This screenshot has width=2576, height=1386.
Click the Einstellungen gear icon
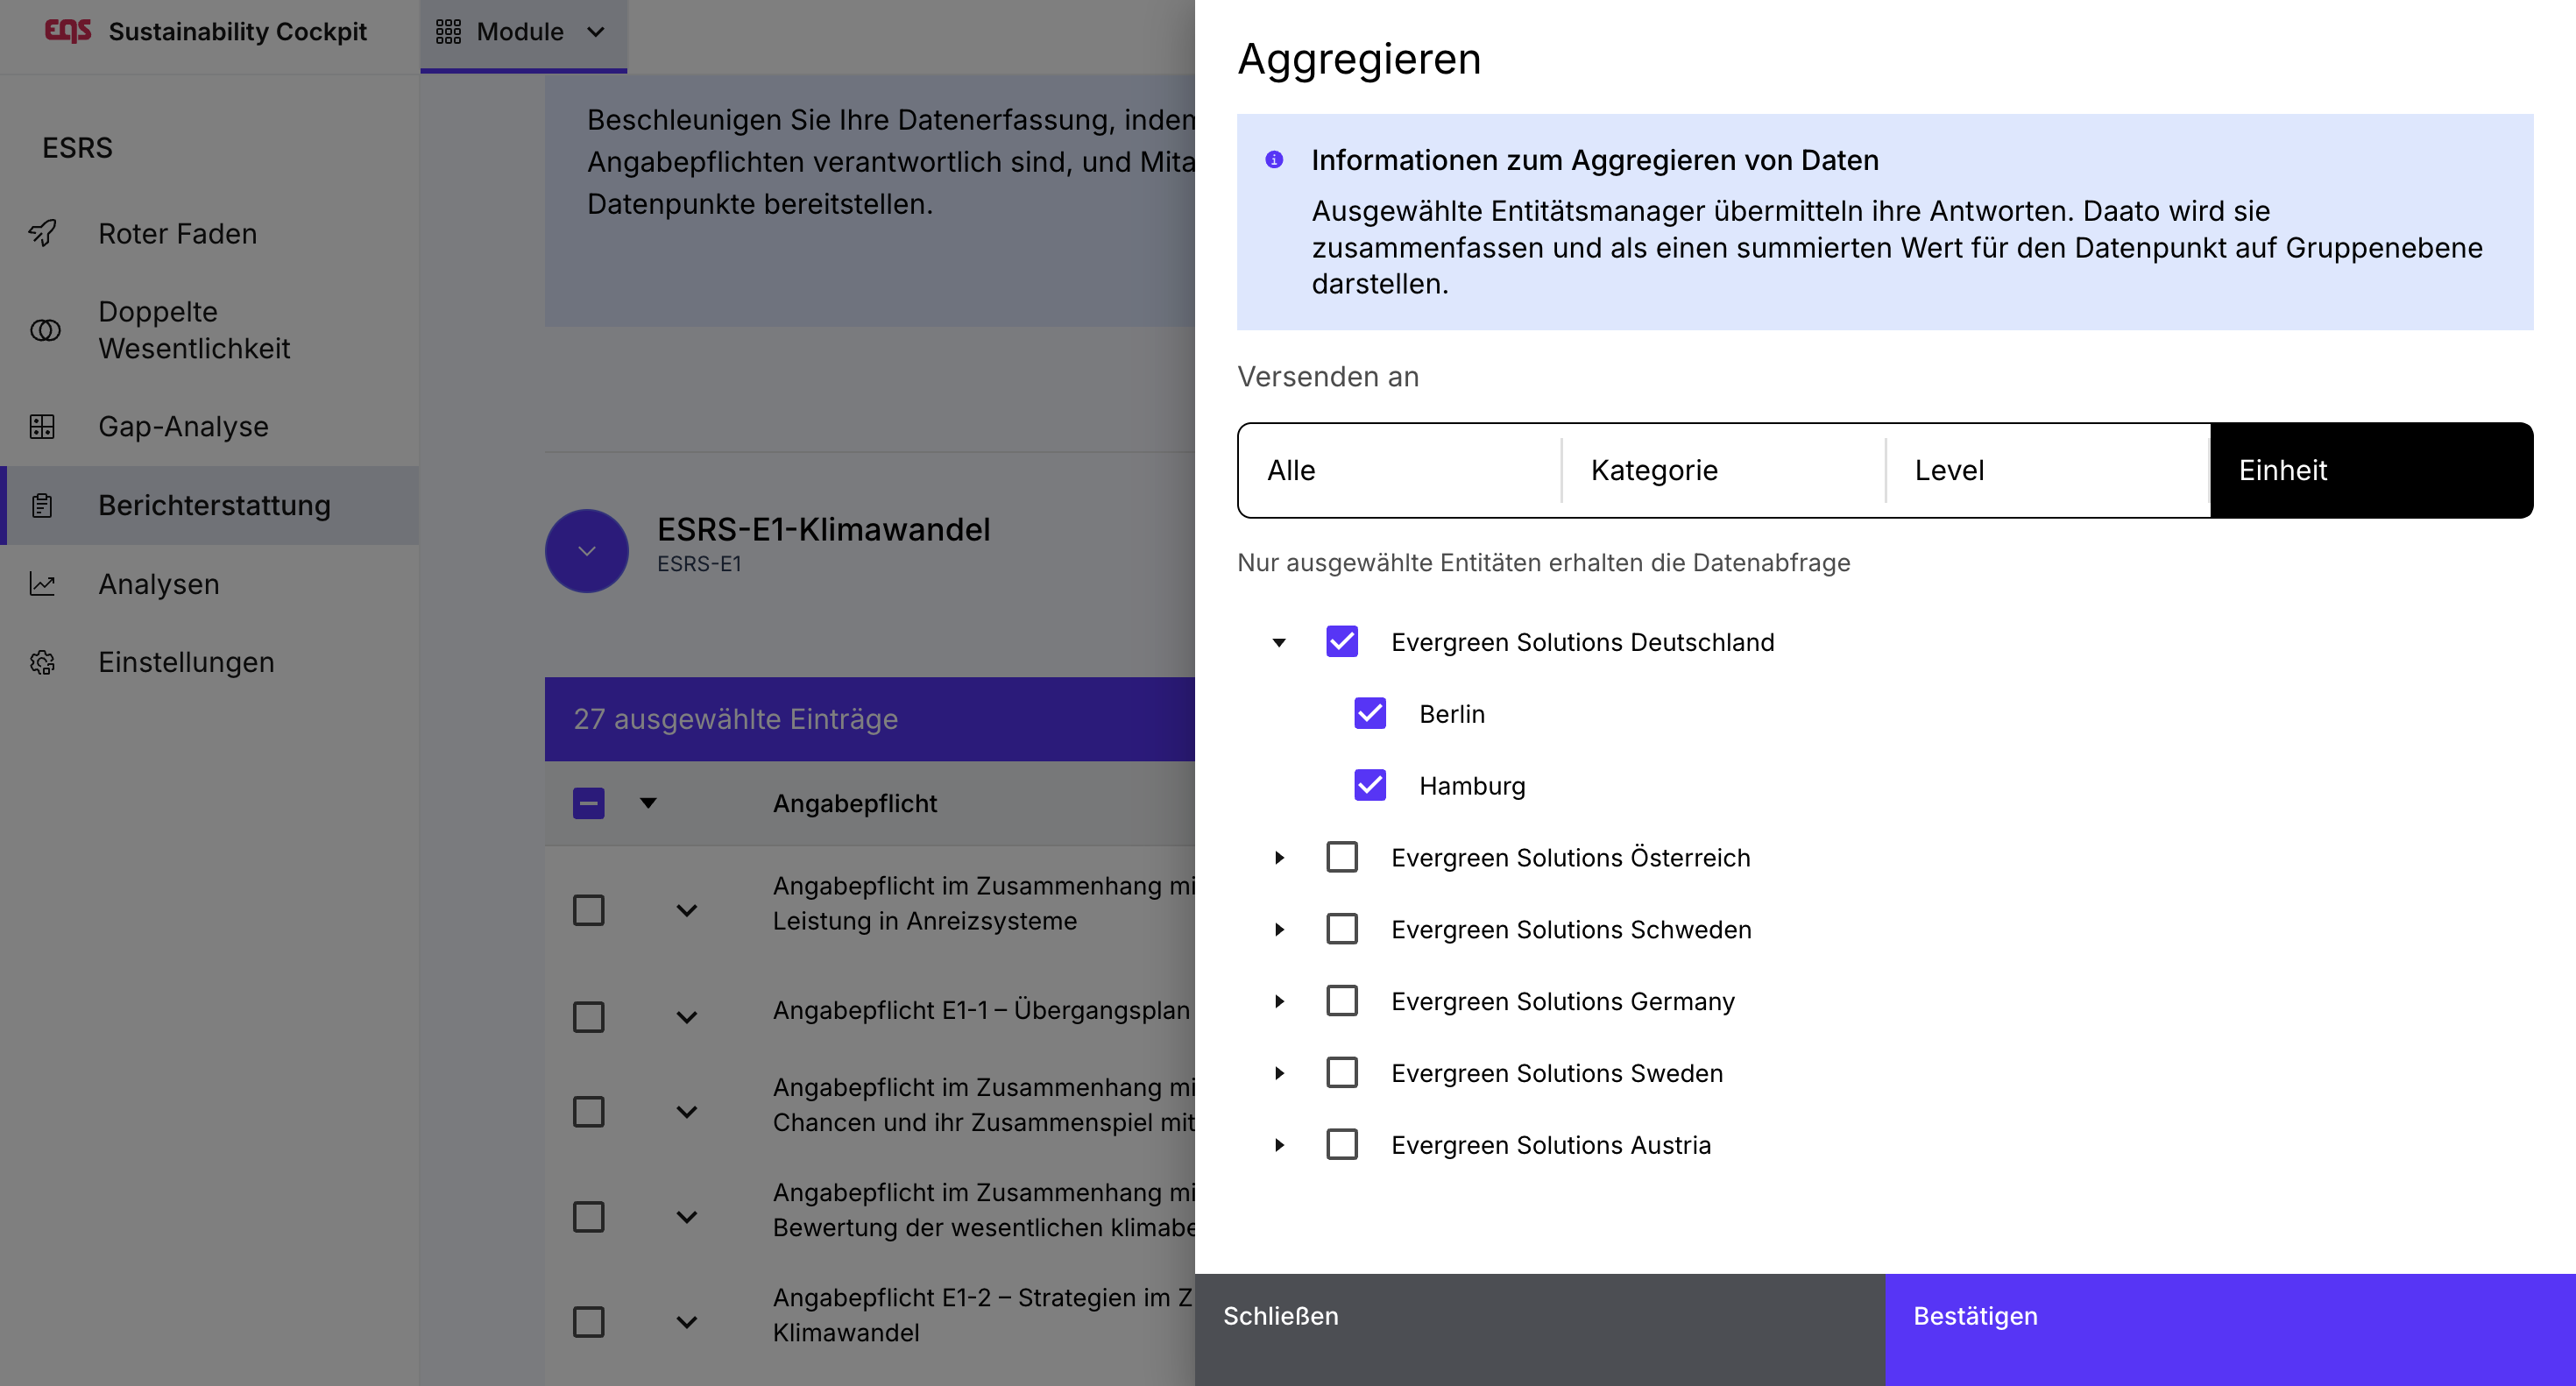tap(42, 662)
